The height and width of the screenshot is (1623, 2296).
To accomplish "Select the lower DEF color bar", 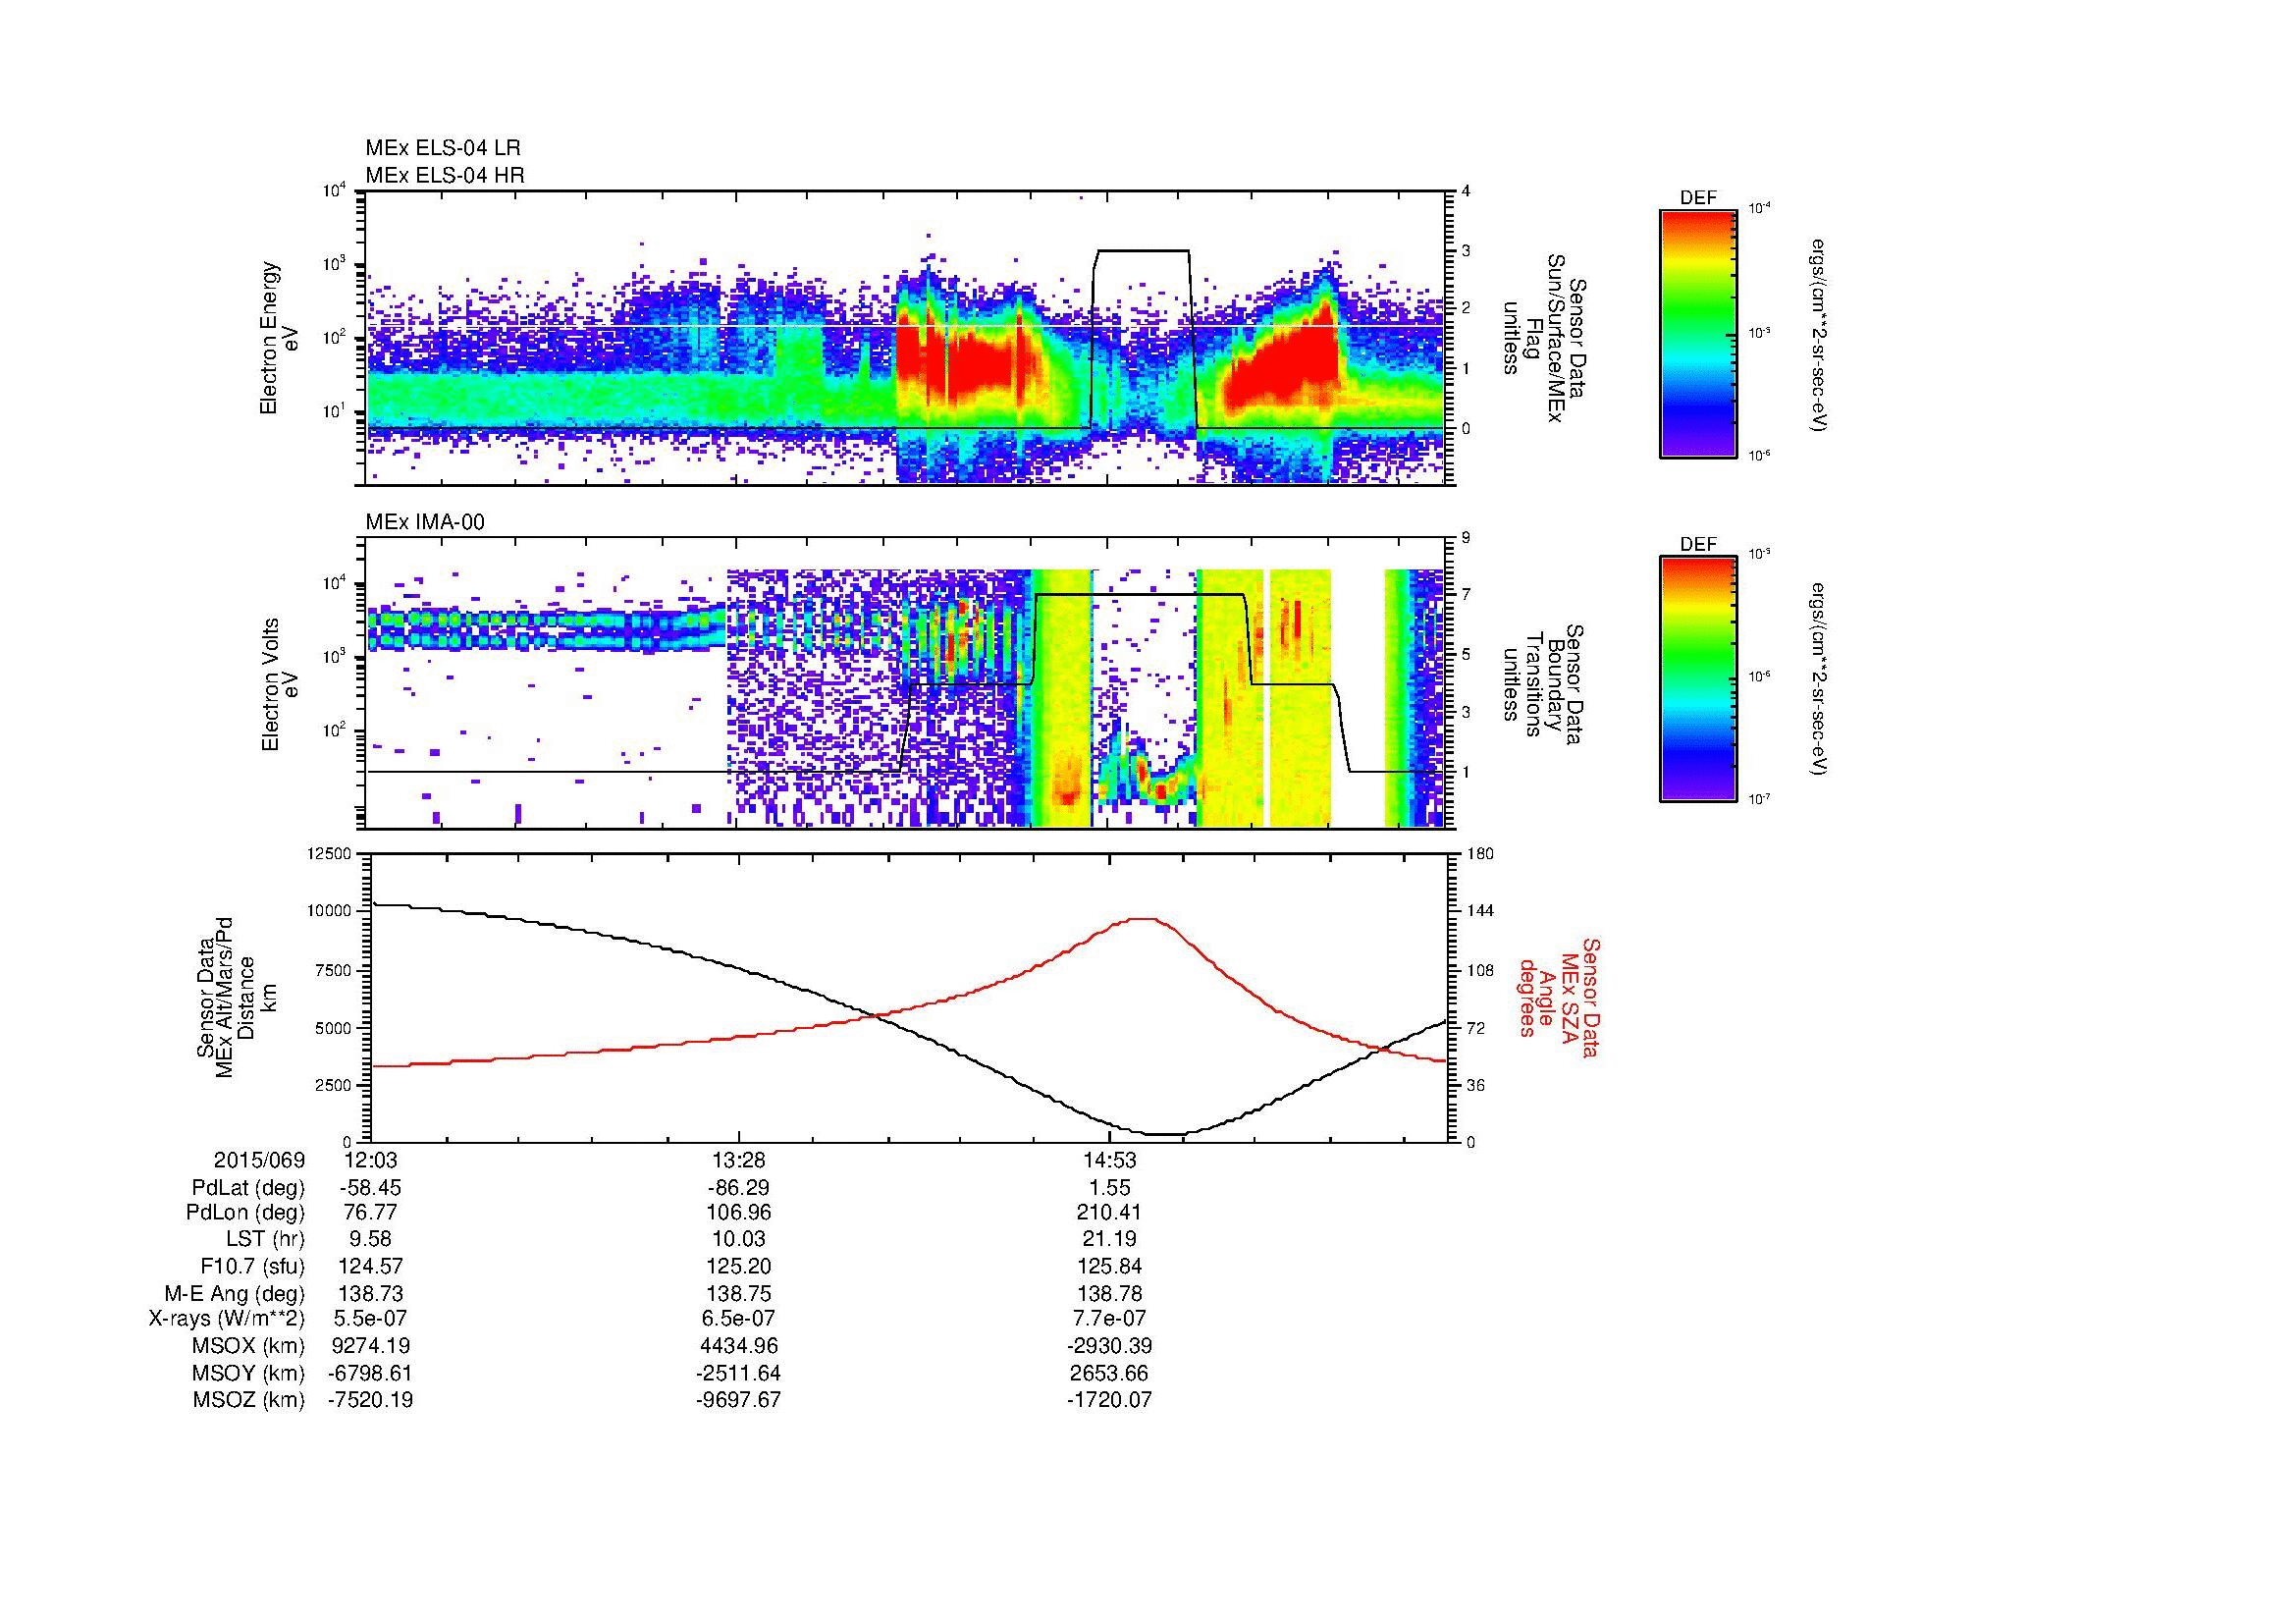I will click(1698, 679).
